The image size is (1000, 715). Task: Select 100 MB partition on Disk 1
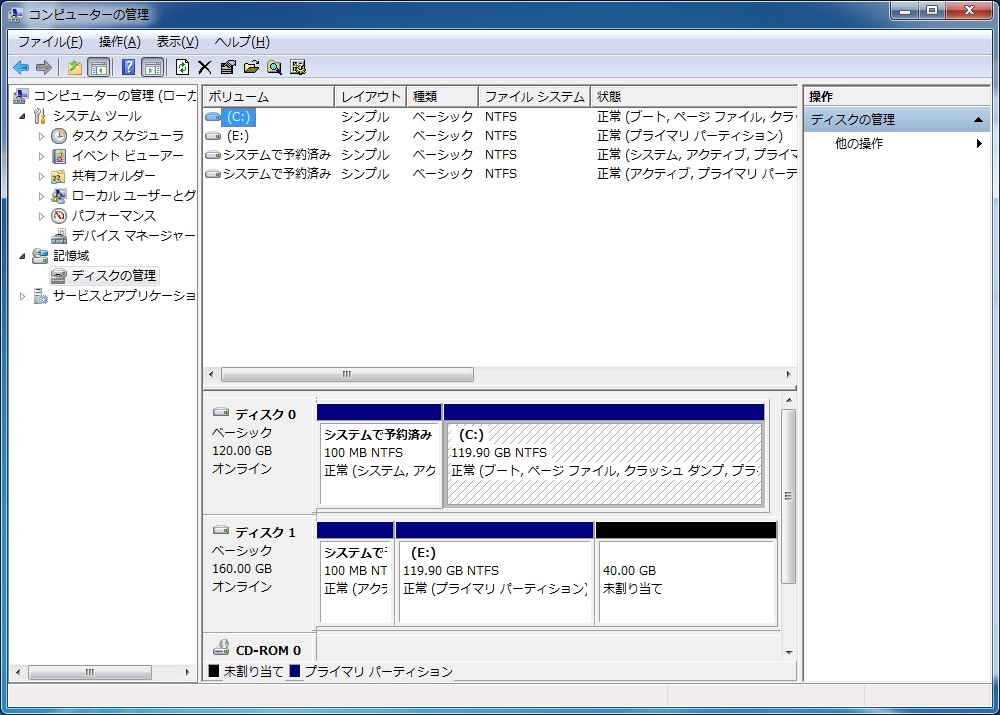pos(355,573)
